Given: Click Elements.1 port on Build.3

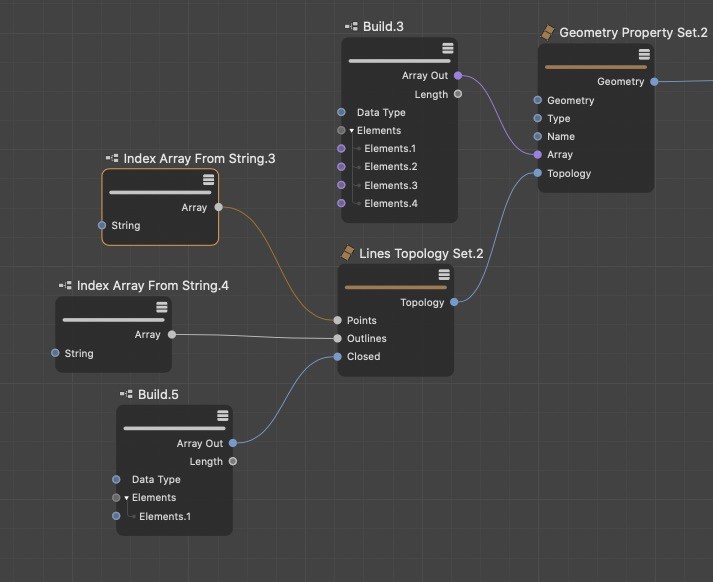Looking at the screenshot, I should pos(341,148).
